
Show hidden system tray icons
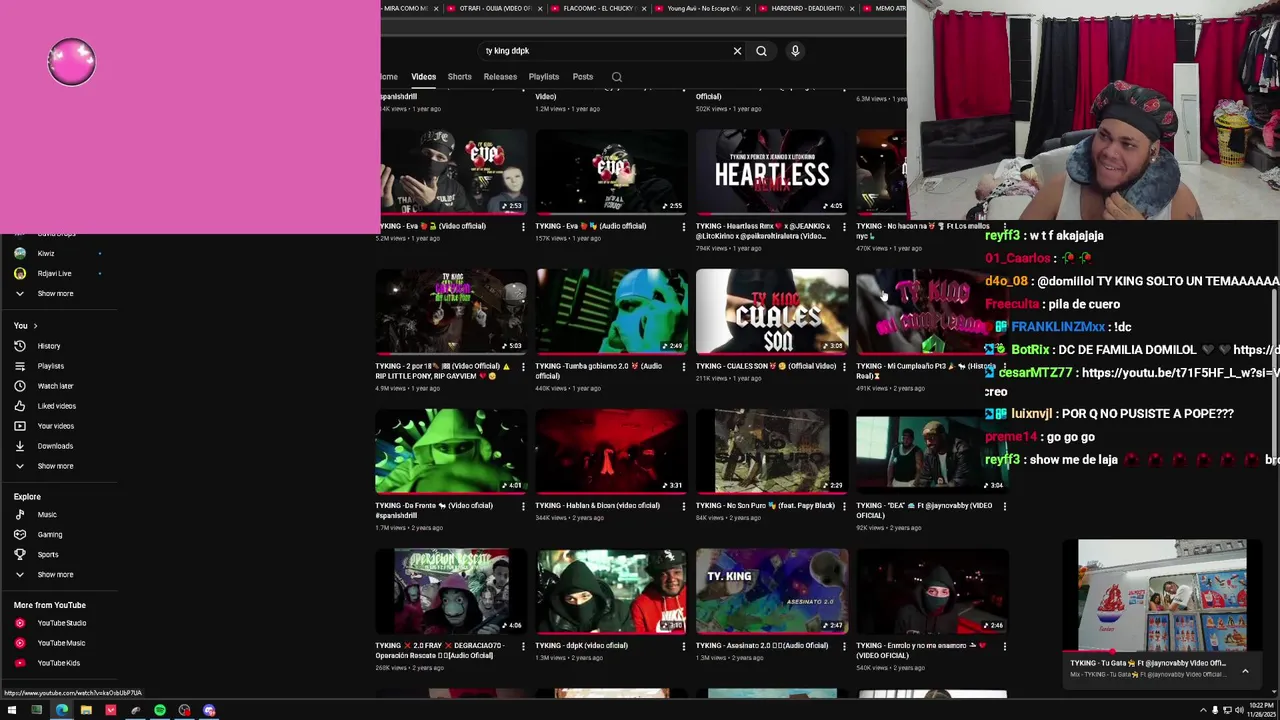pyautogui.click(x=1202, y=711)
